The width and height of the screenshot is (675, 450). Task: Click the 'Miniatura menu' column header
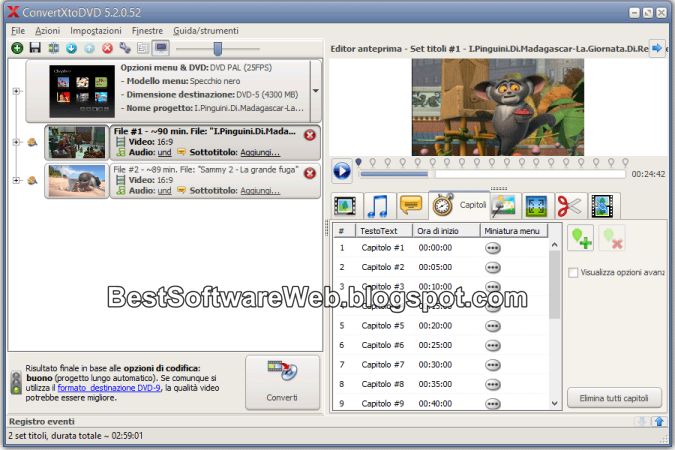514,231
